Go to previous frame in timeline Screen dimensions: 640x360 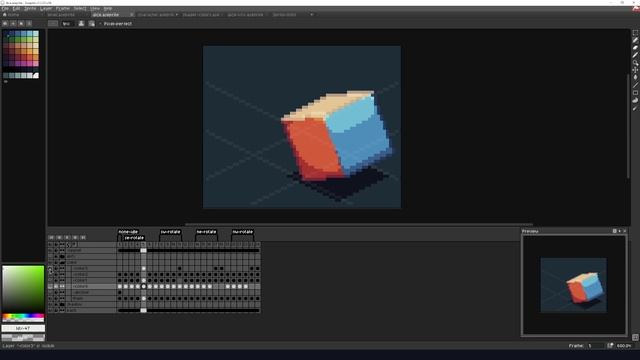click(59, 237)
